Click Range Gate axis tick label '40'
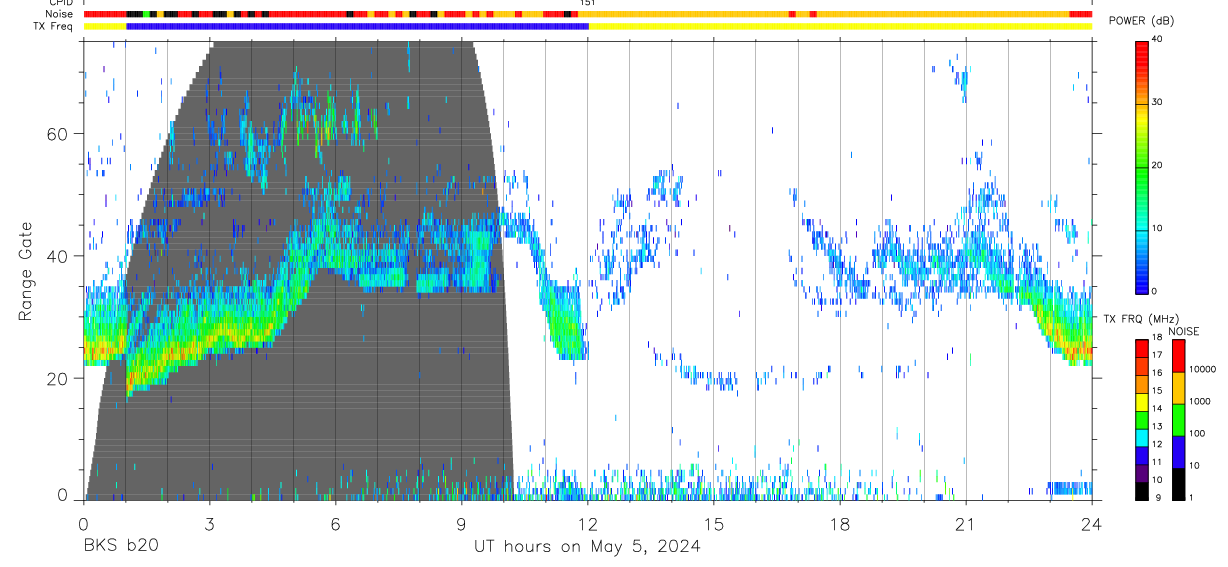This screenshot has height=567, width=1228. tap(58, 255)
